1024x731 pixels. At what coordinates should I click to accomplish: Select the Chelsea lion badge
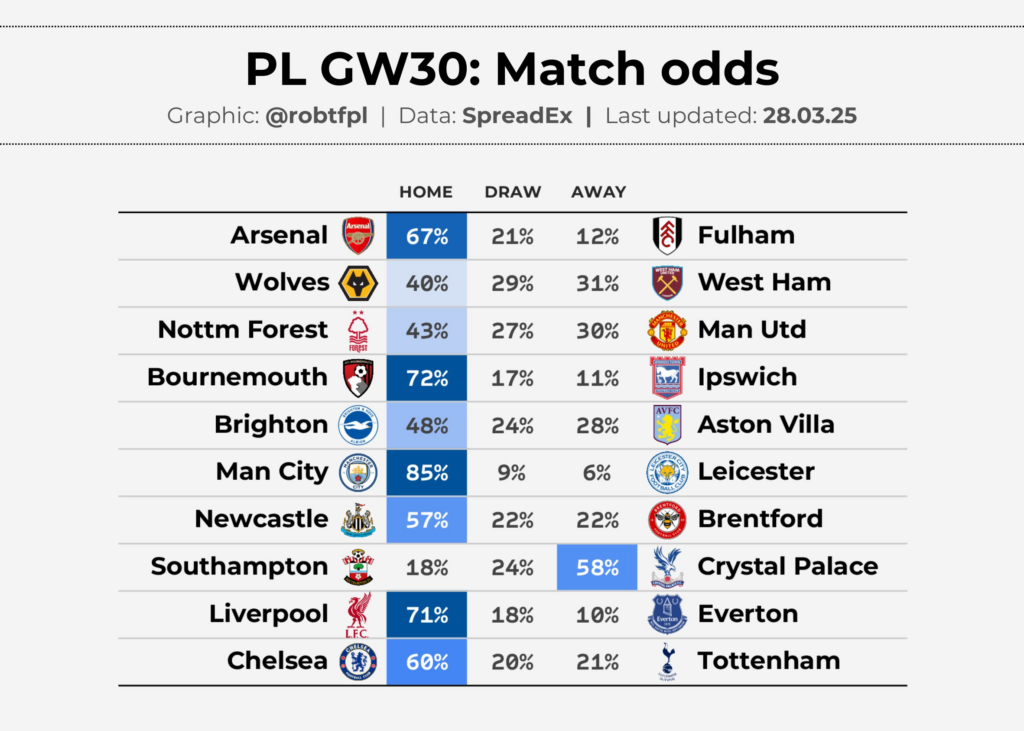[x=358, y=662]
